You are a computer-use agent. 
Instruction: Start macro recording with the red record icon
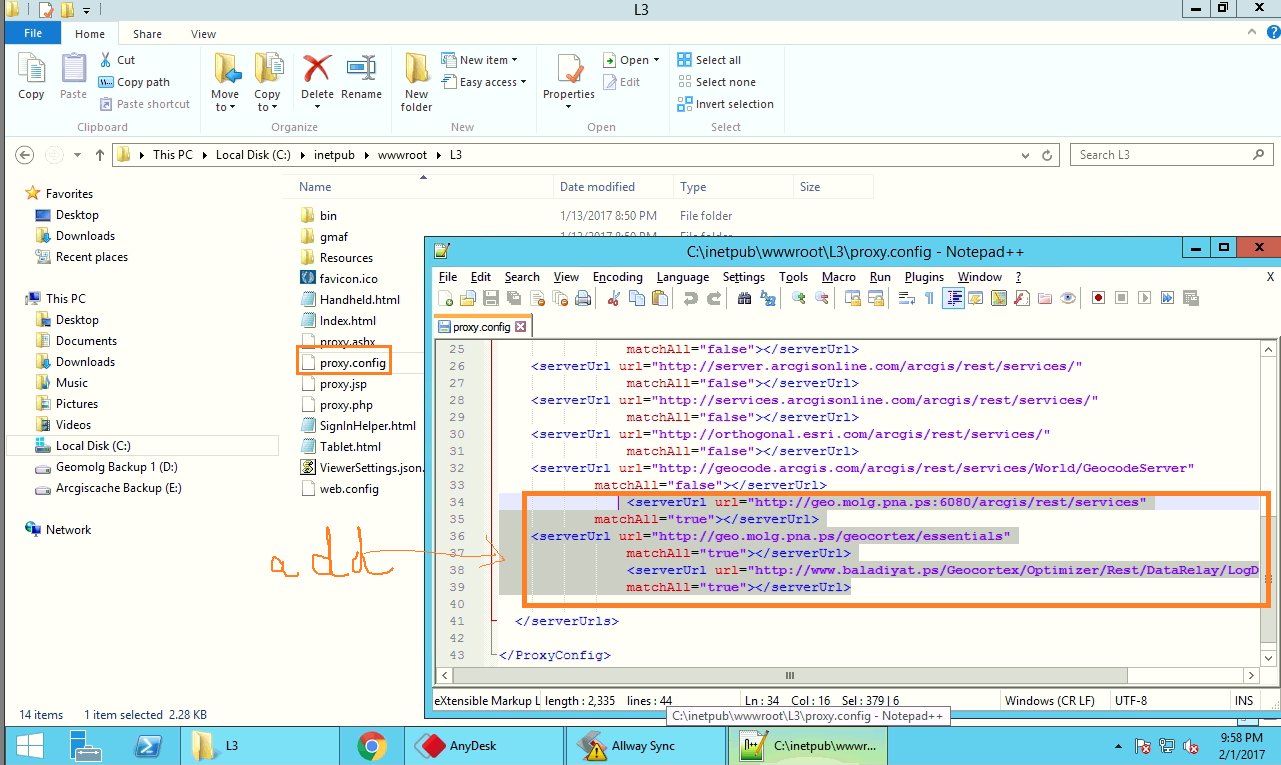tap(1099, 298)
